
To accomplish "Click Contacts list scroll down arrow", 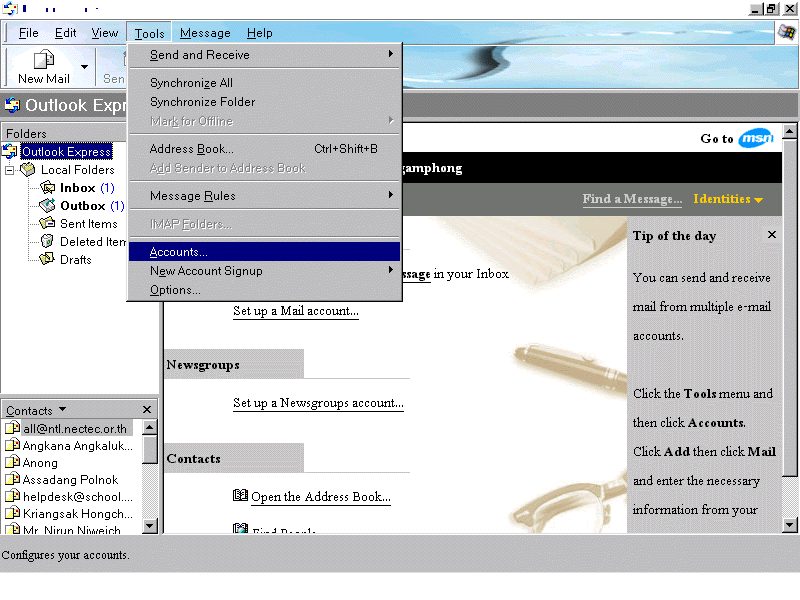I will tap(149, 526).
